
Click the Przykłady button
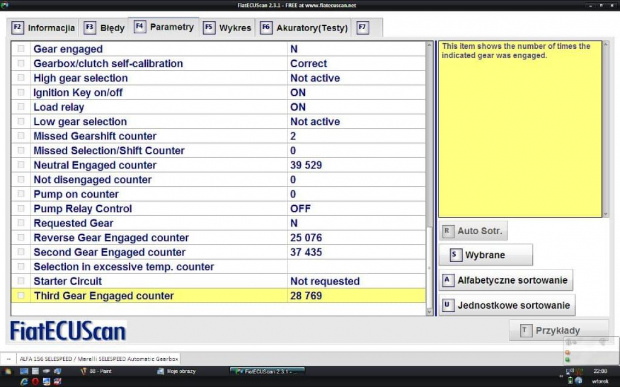pos(558,330)
